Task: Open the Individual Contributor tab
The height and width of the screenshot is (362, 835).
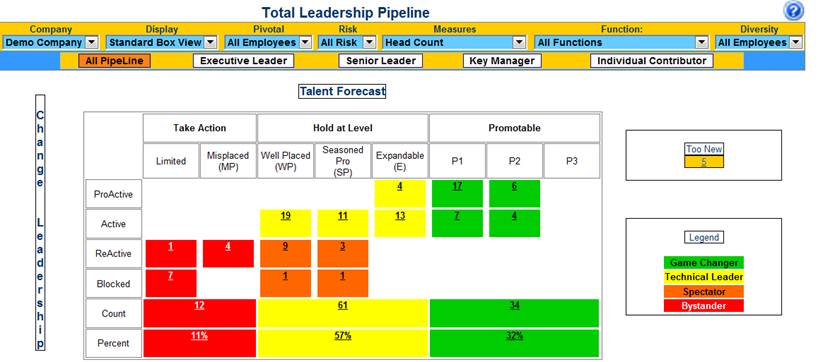Action: tap(651, 61)
